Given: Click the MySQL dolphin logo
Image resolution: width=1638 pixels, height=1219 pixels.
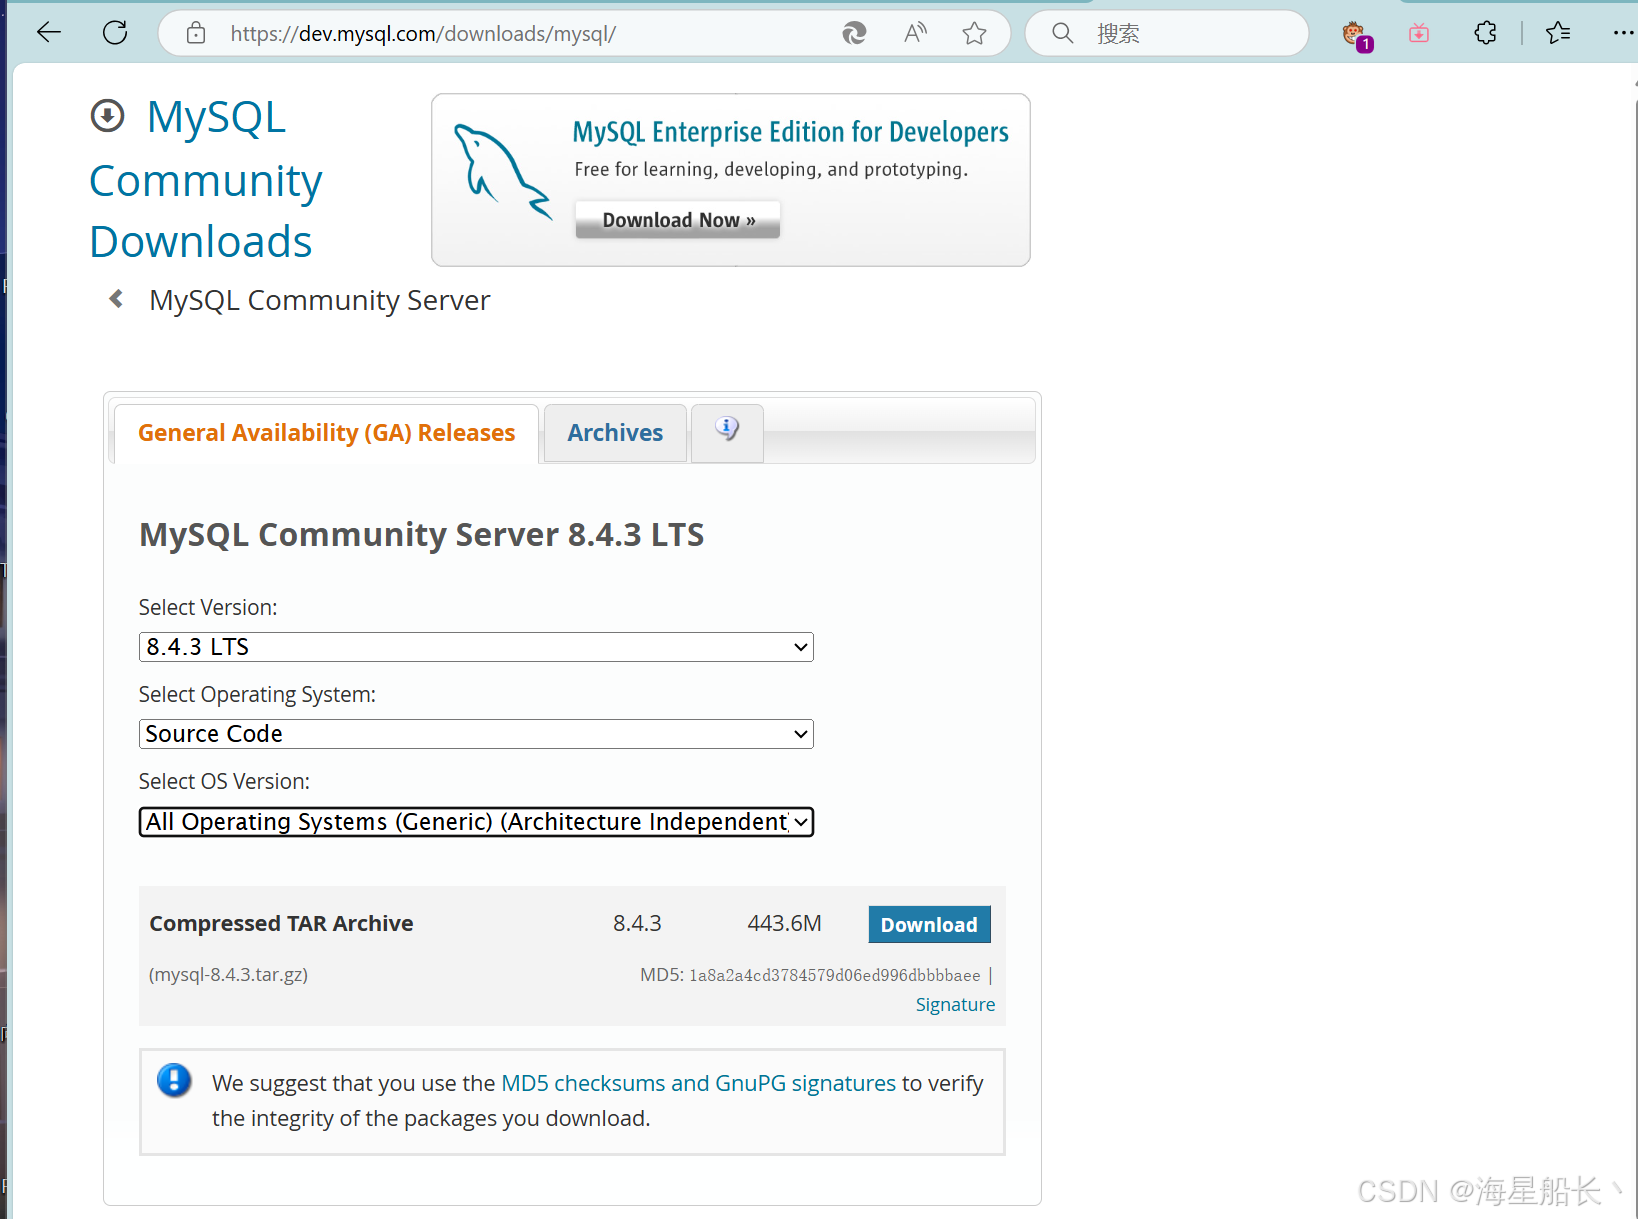Looking at the screenshot, I should click(x=501, y=171).
